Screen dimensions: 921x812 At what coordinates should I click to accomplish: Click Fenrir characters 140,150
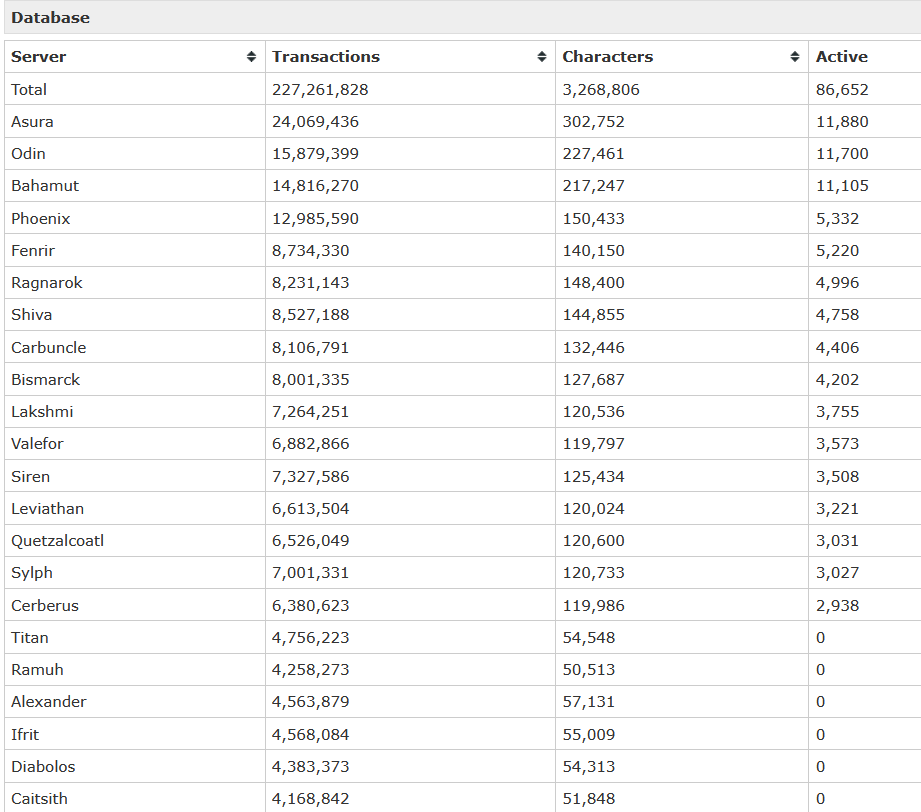[593, 250]
